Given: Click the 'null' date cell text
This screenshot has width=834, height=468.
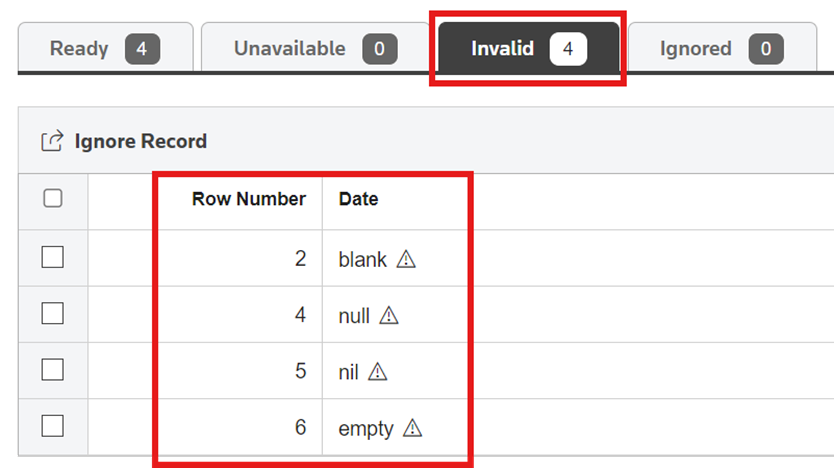Looking at the screenshot, I should click(354, 316).
